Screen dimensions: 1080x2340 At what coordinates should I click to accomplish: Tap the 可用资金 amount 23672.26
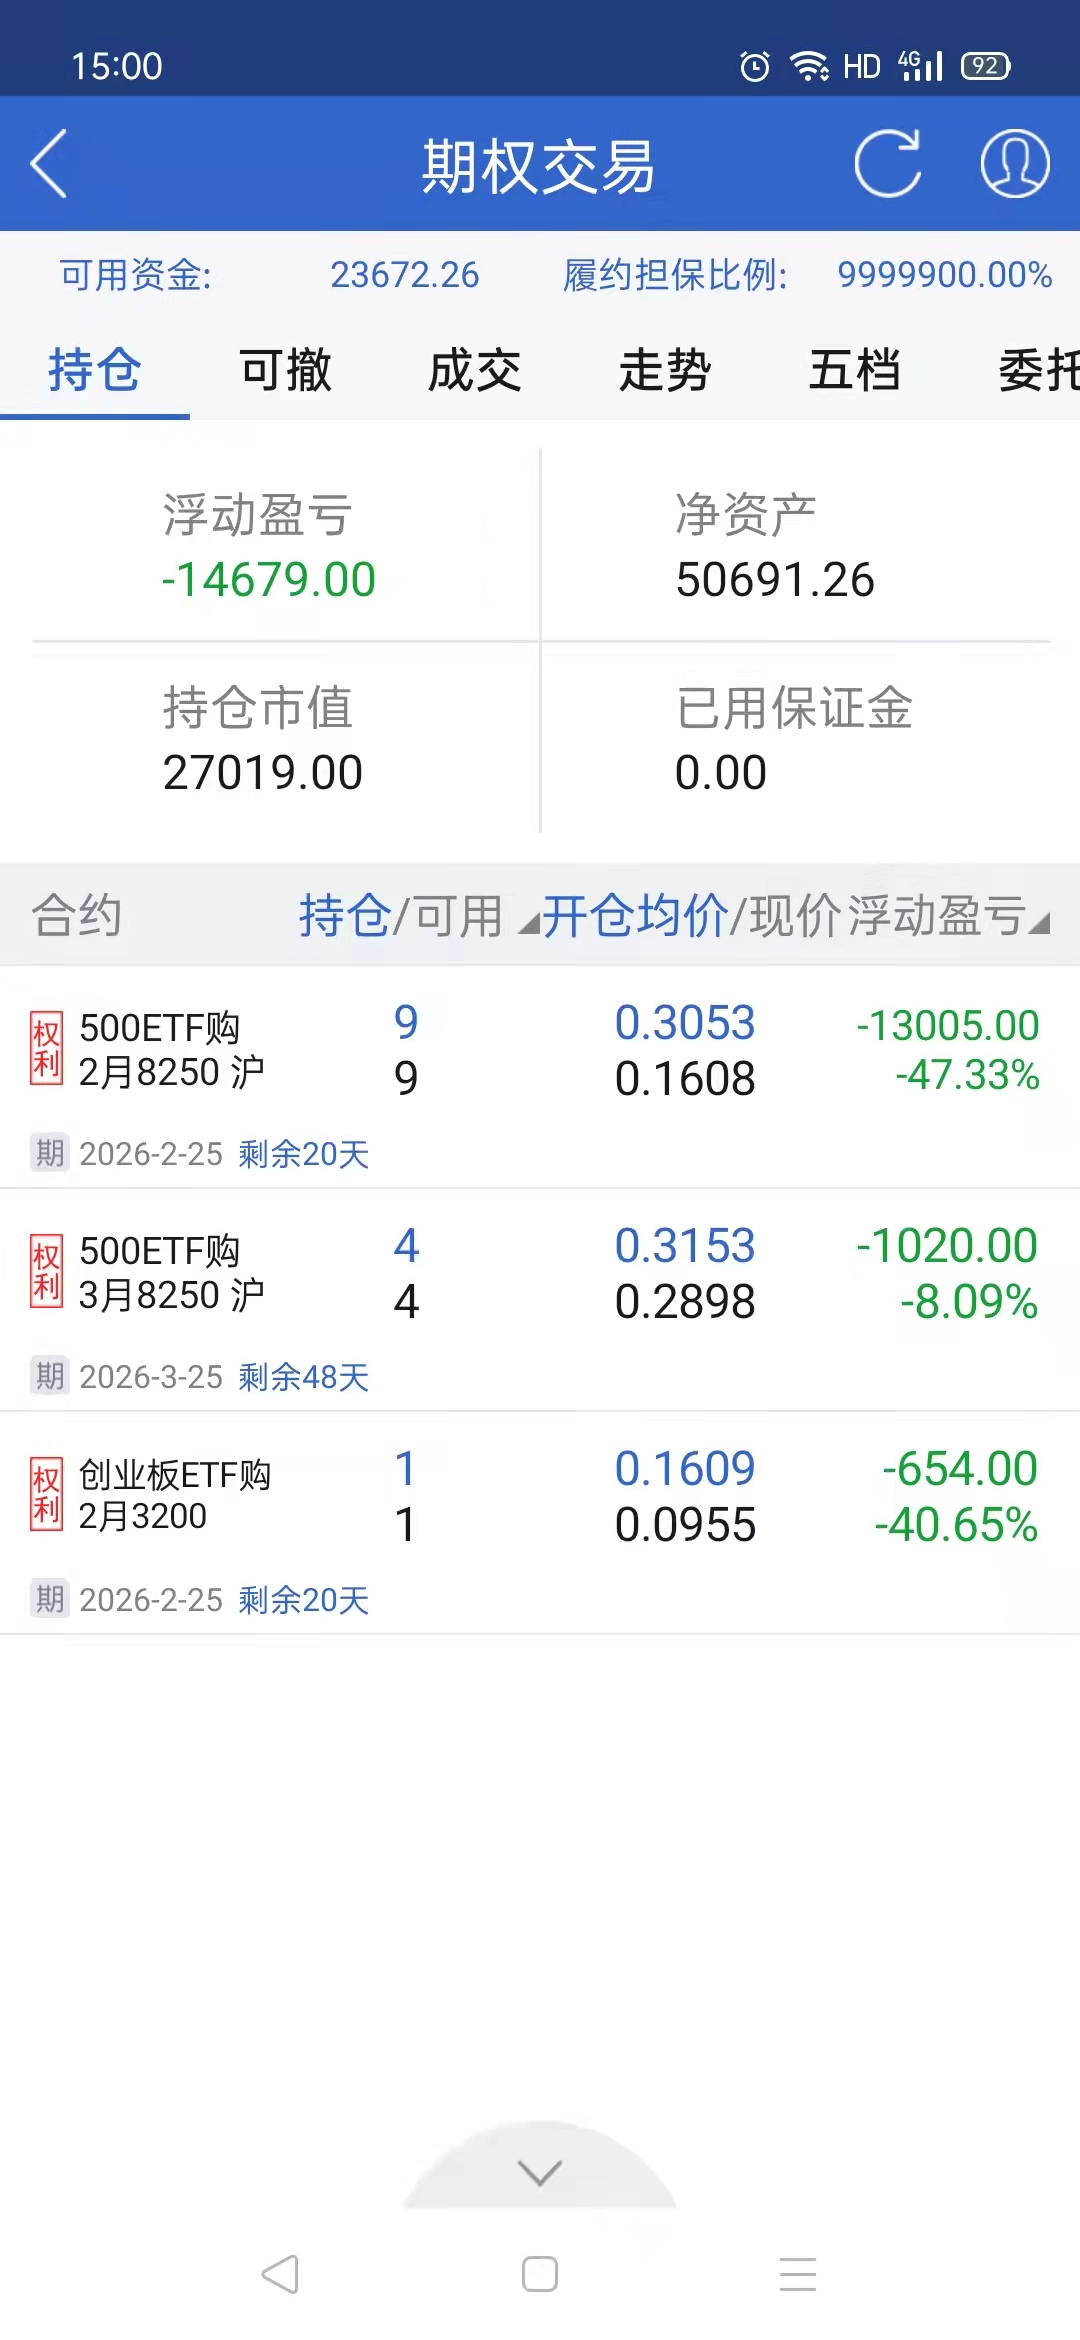coord(404,275)
